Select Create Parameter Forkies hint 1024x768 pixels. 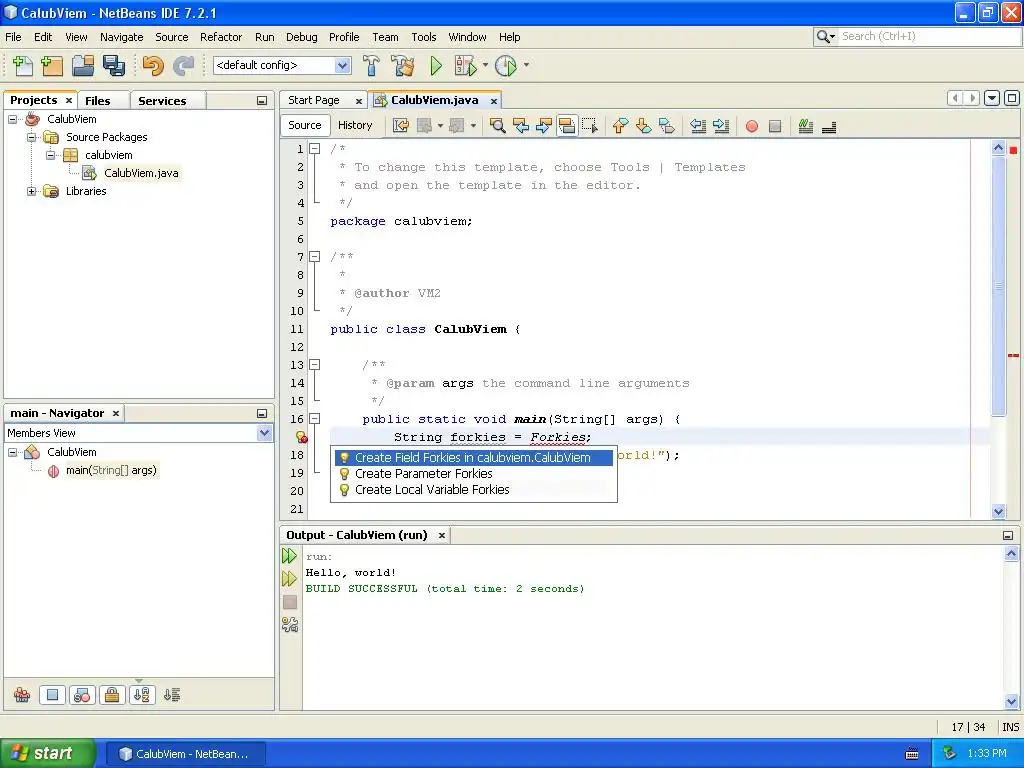click(476, 473)
